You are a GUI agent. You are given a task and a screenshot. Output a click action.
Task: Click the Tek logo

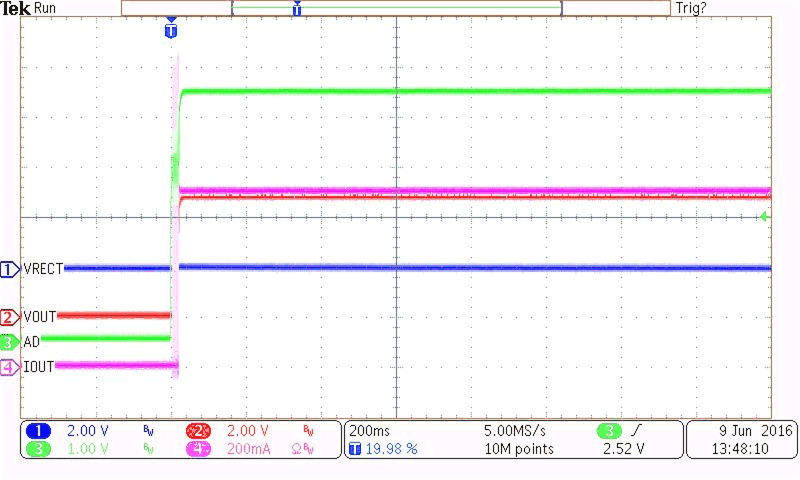(16, 8)
